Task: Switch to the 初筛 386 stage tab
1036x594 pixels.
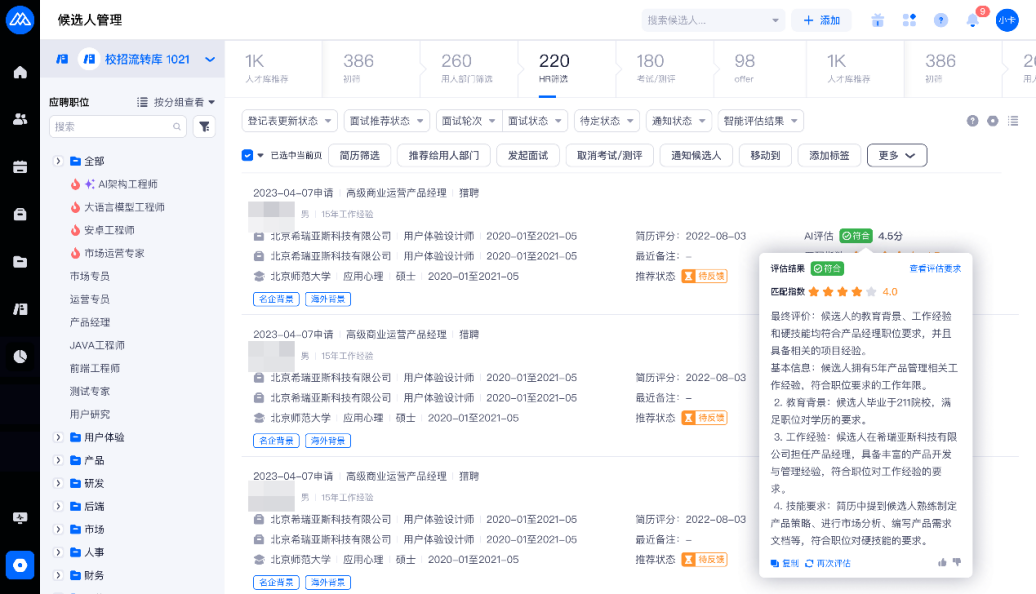Action: (x=359, y=67)
